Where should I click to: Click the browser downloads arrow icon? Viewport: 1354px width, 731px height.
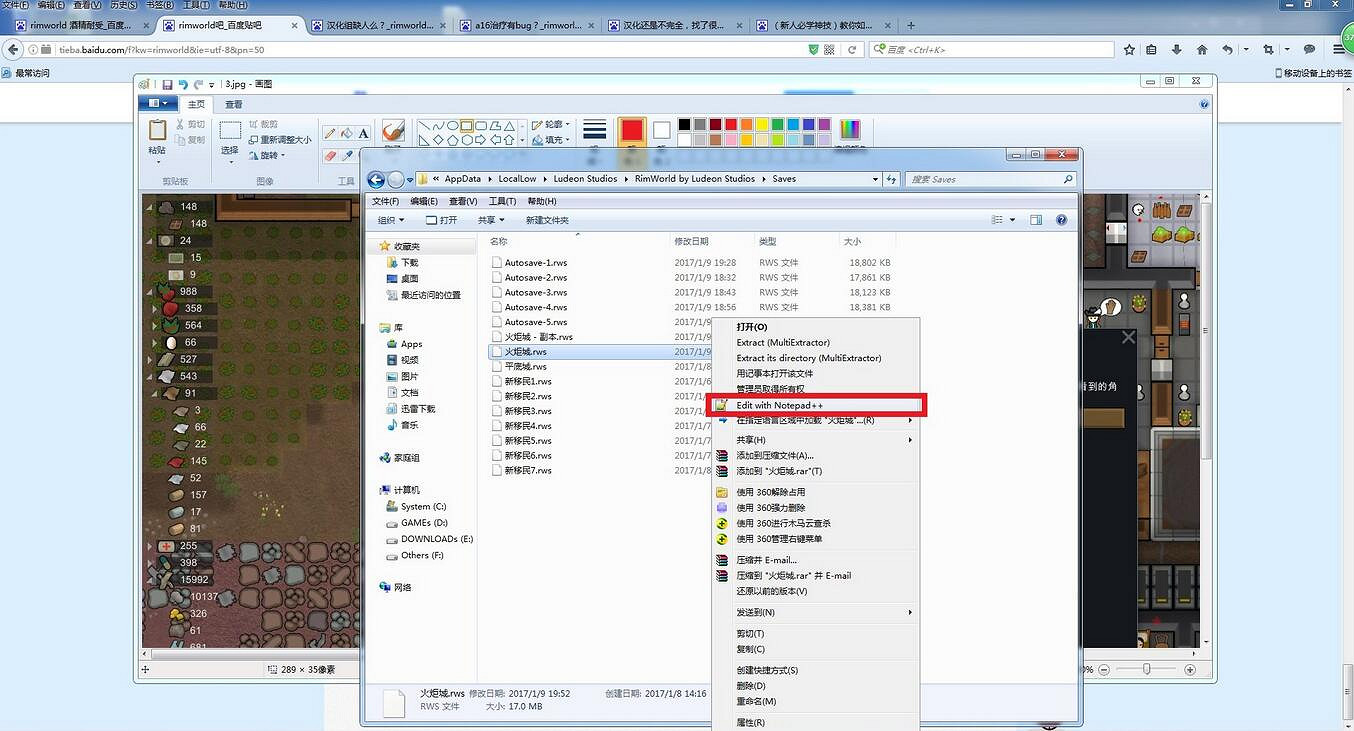point(1177,49)
